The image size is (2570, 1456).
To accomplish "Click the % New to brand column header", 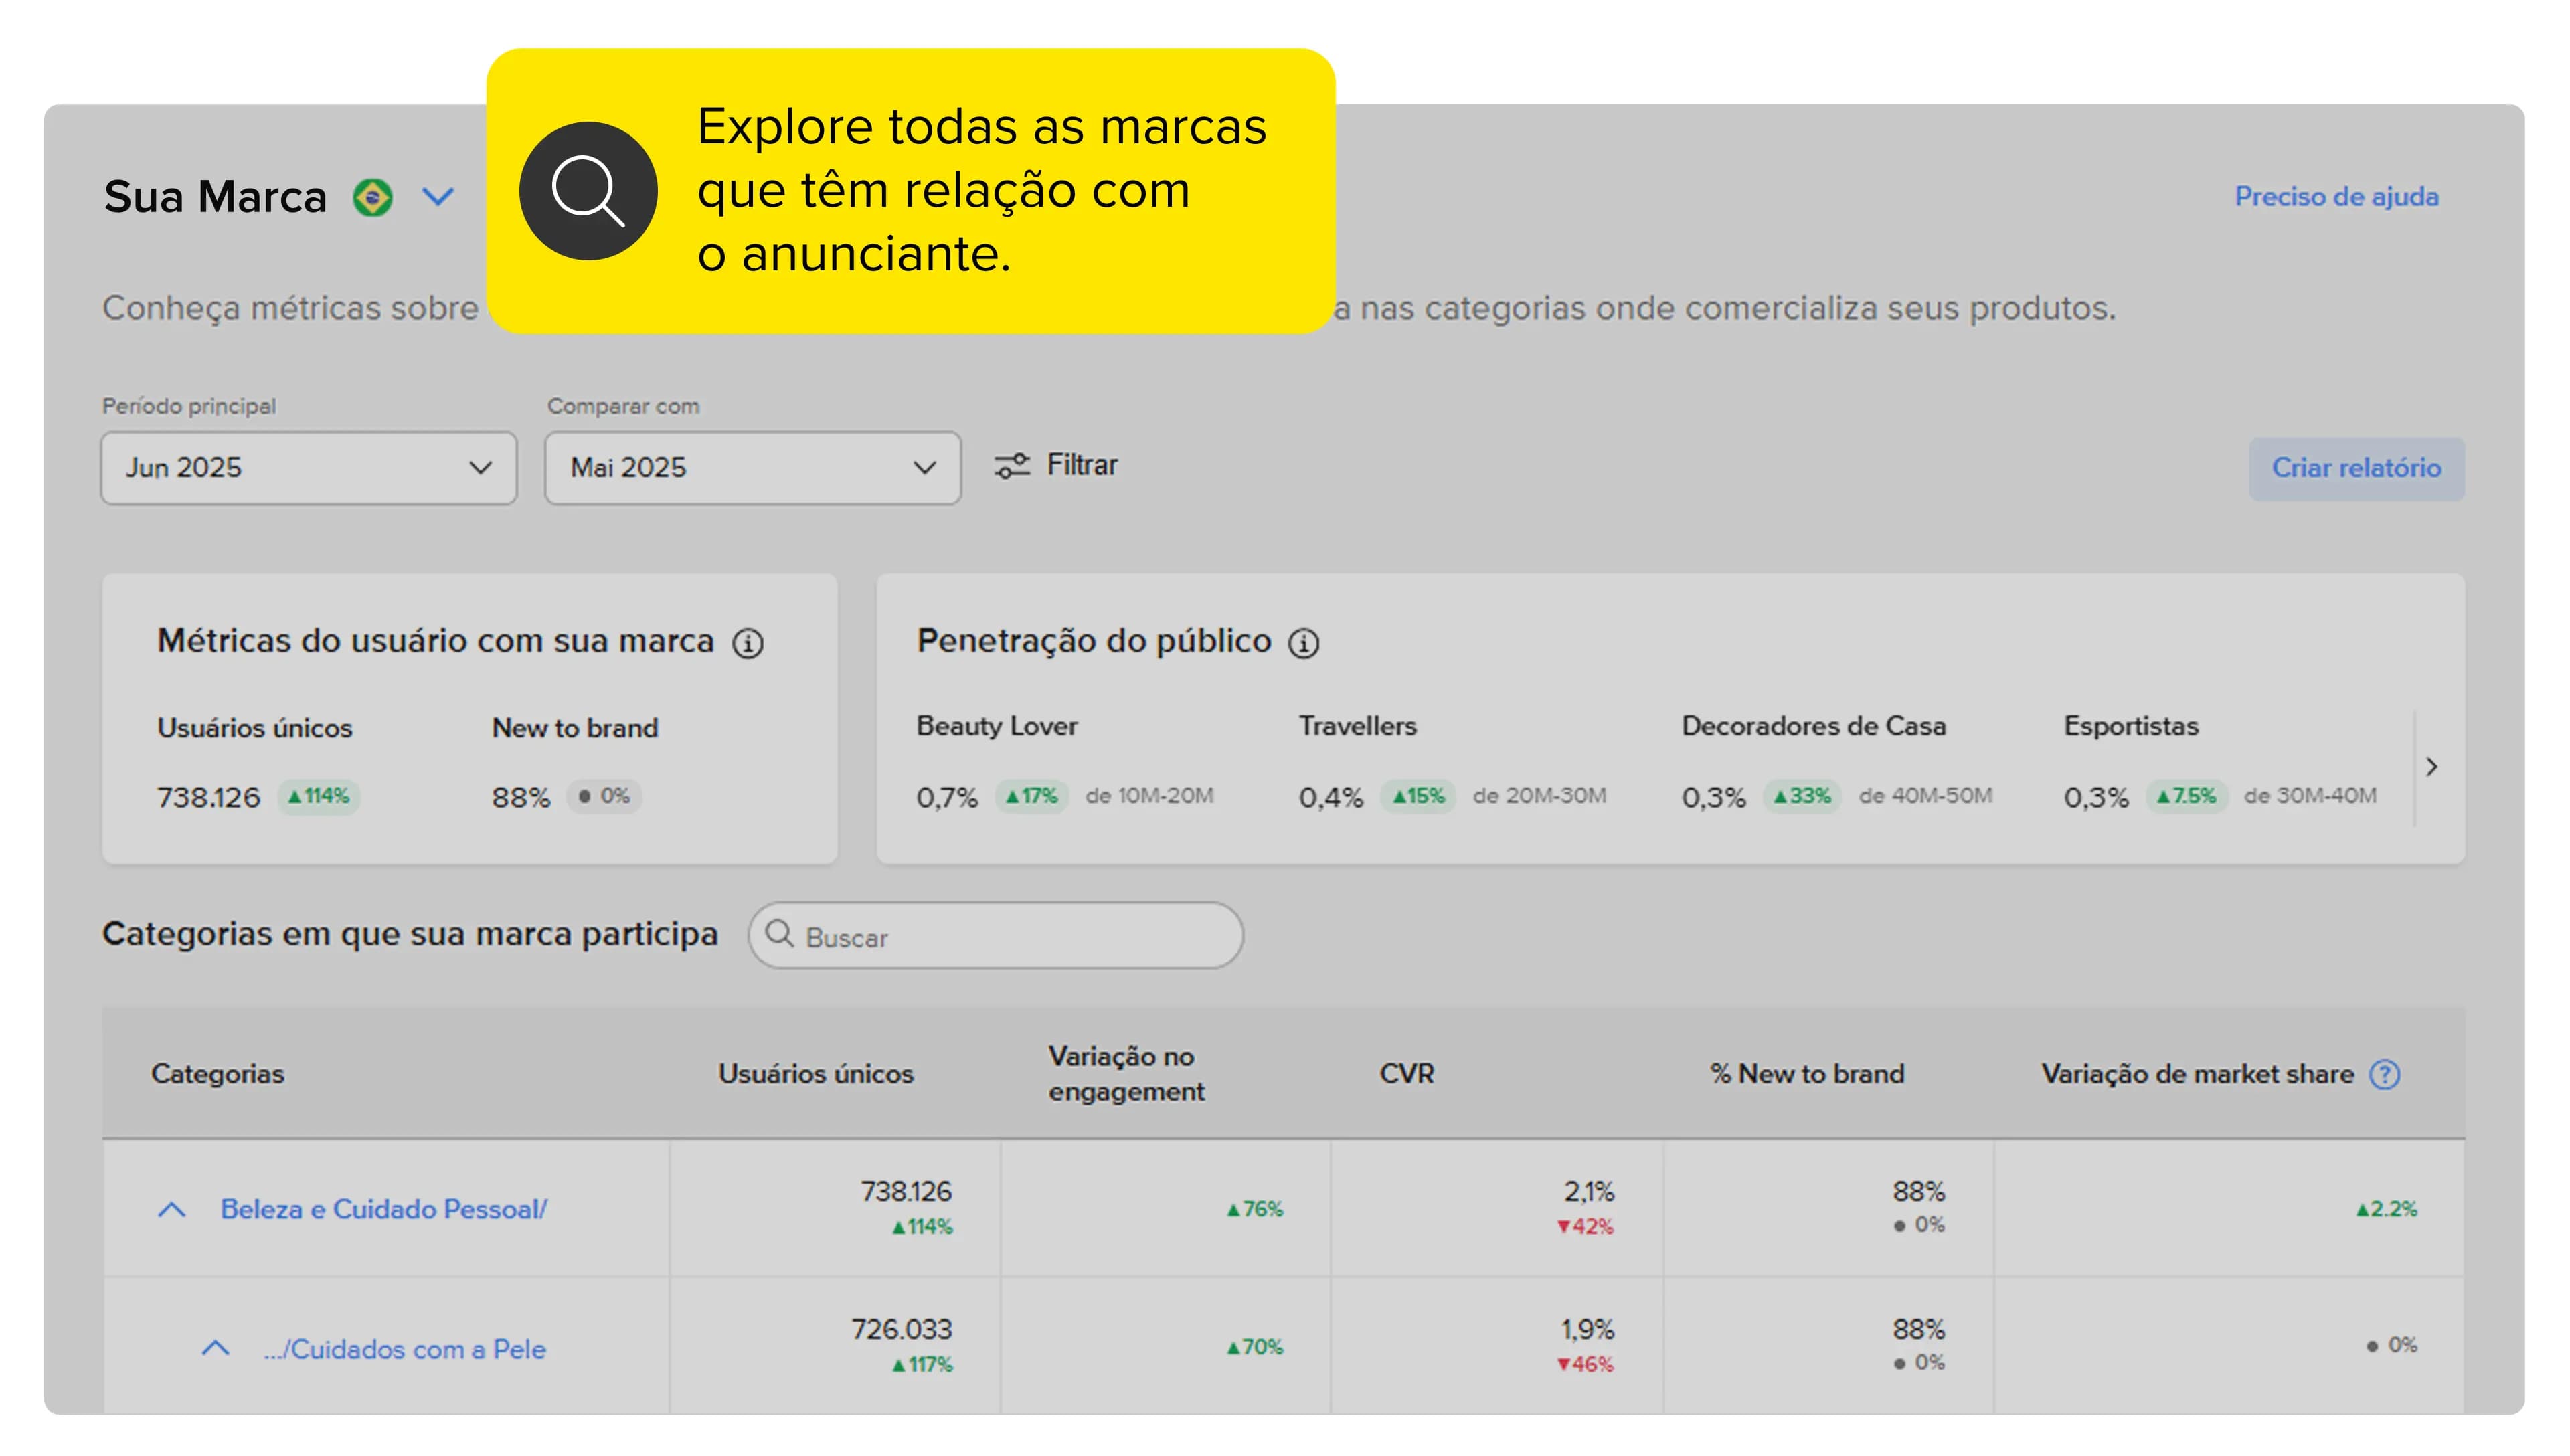I will tap(1807, 1074).
